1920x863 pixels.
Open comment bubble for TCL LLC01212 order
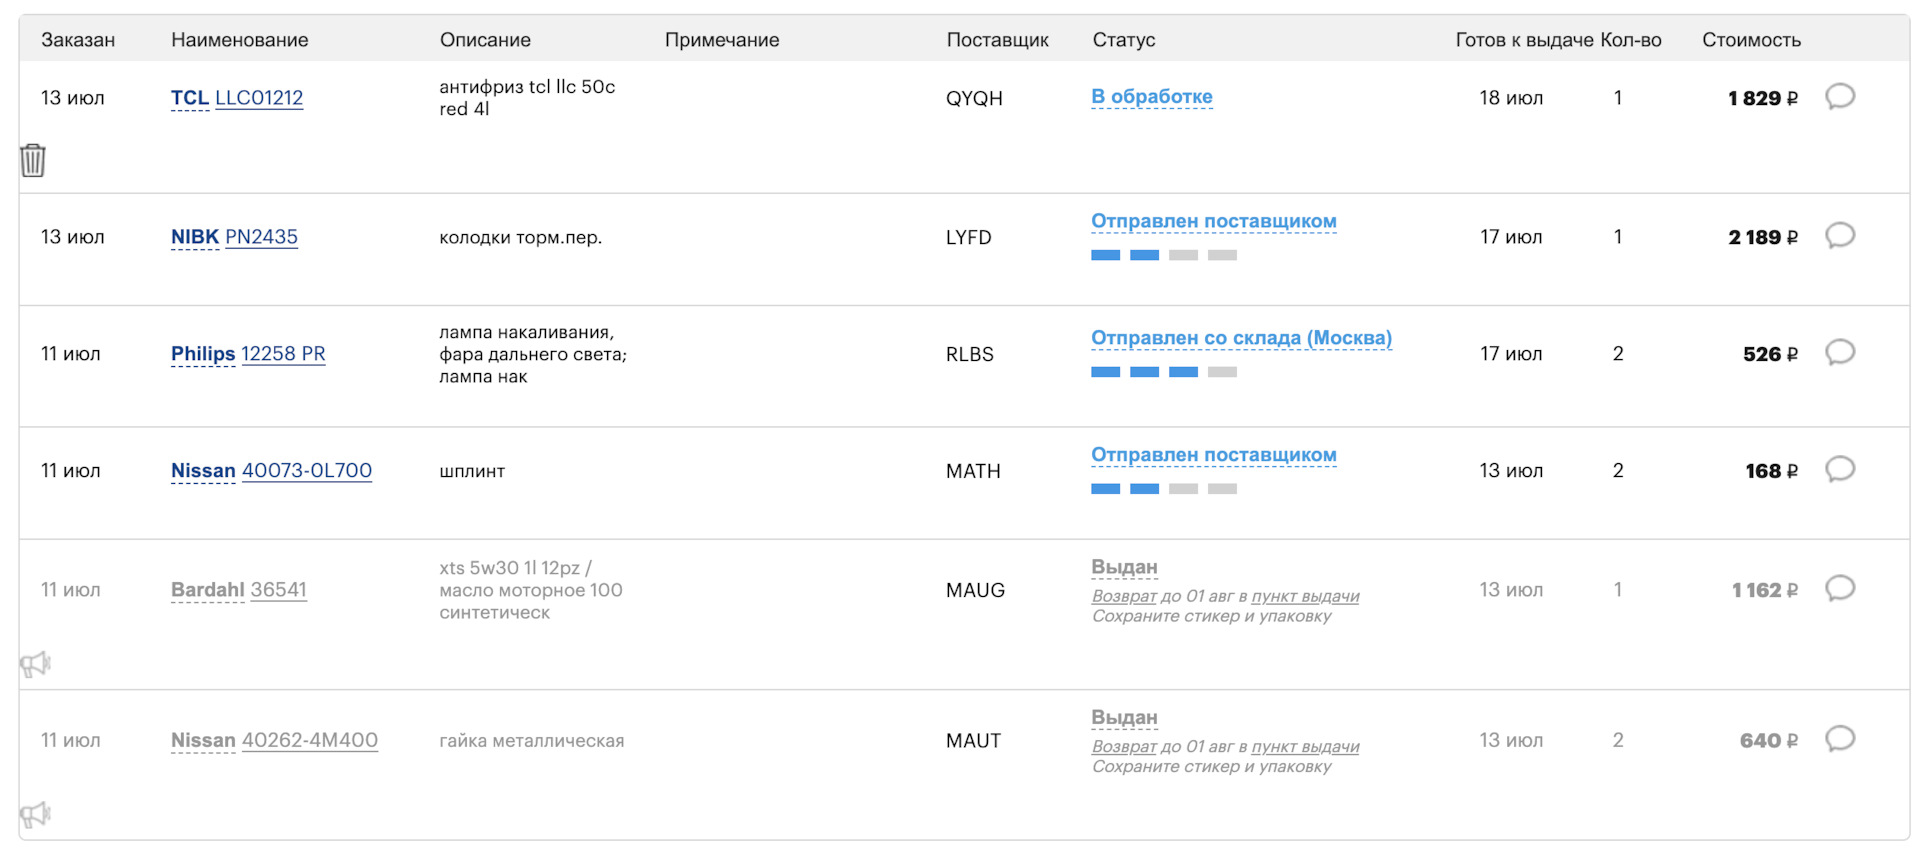coord(1840,97)
